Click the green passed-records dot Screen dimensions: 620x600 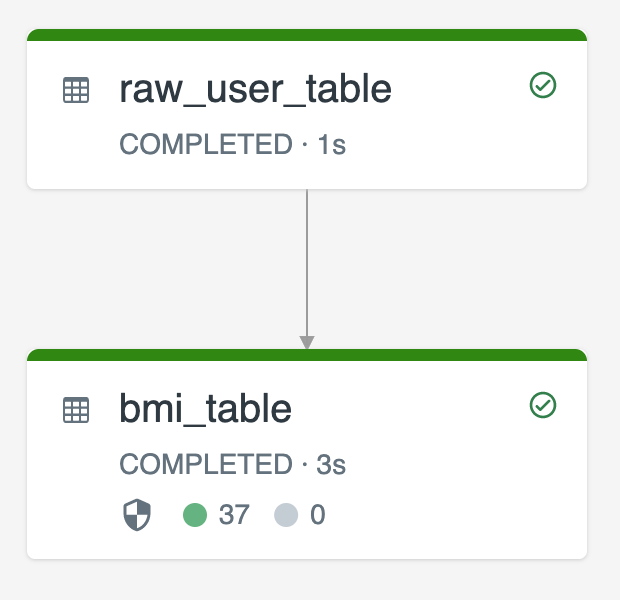pyautogui.click(x=195, y=515)
